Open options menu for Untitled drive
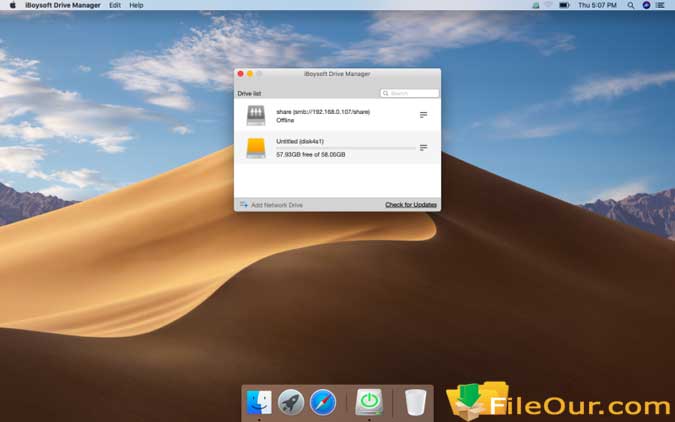 (x=423, y=148)
